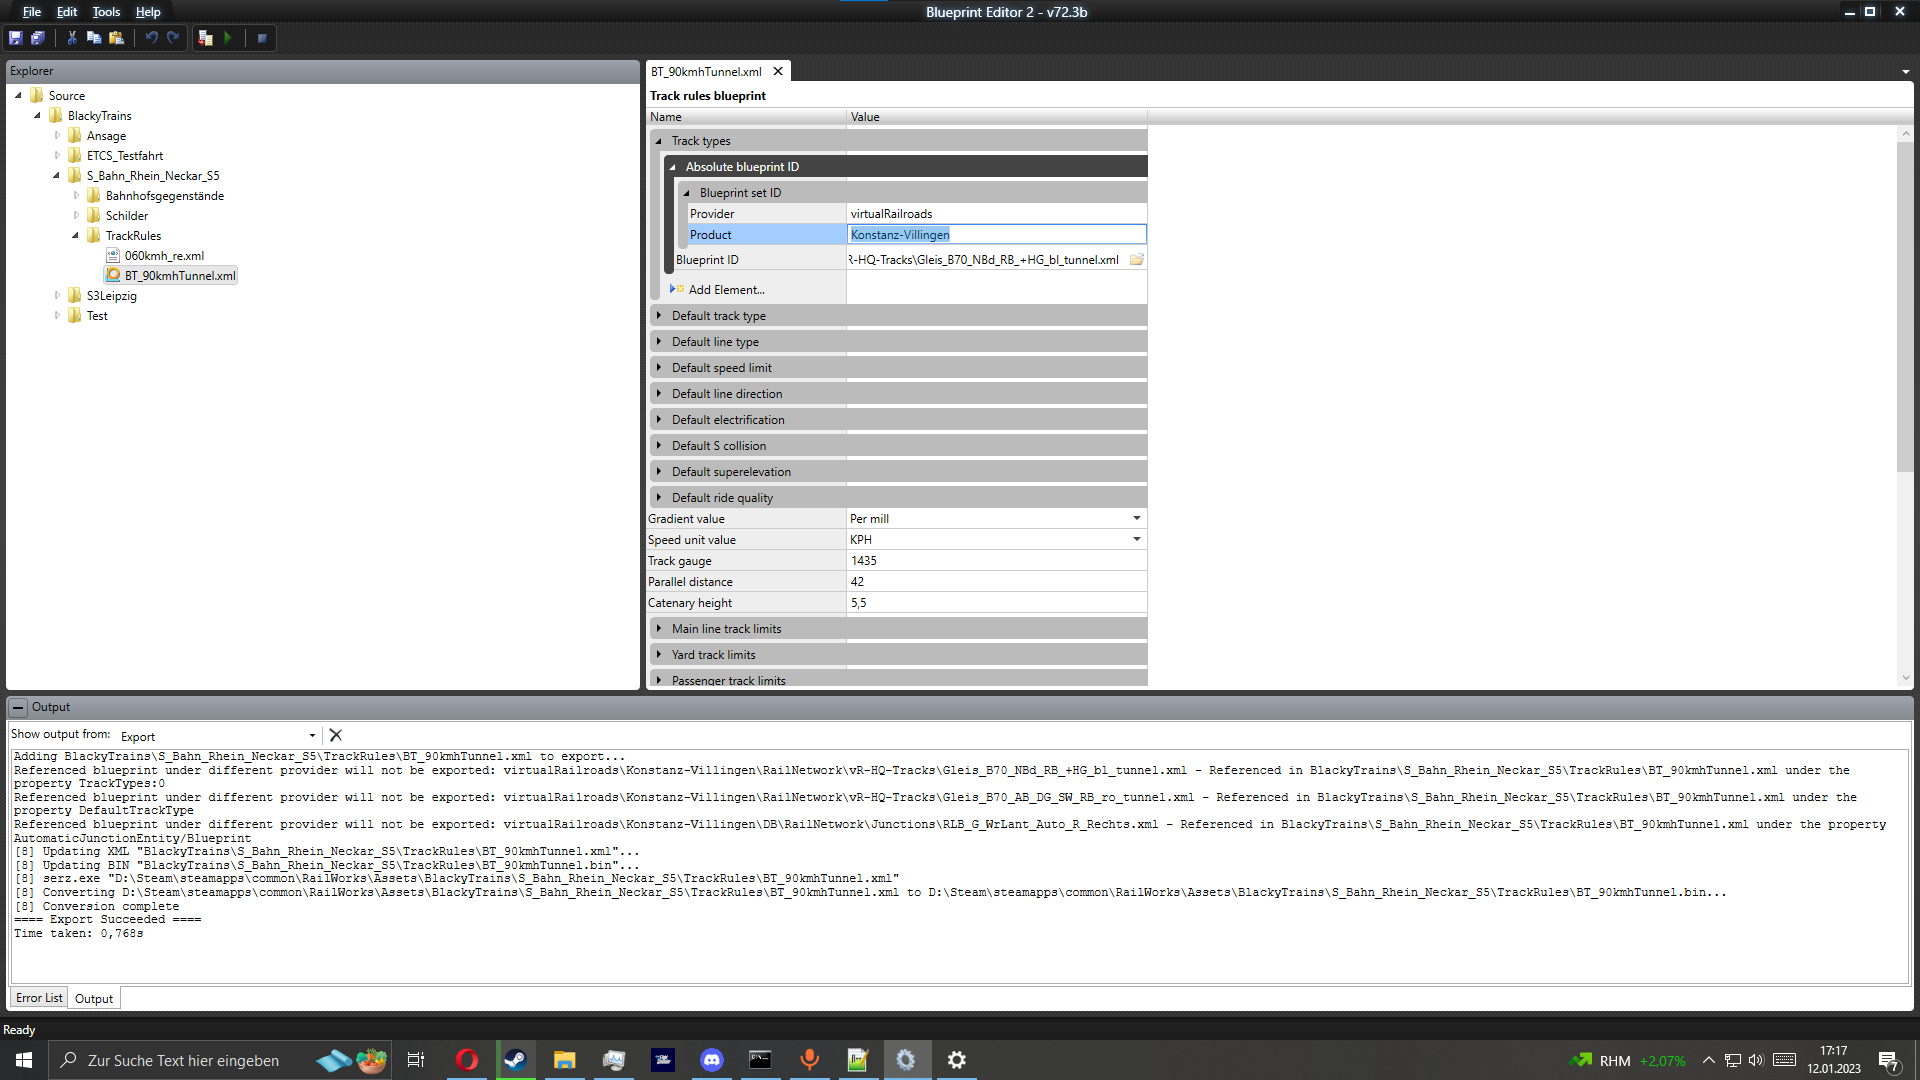Switch to the Error List tab
Viewport: 1920px width, 1080px height.
(x=39, y=998)
